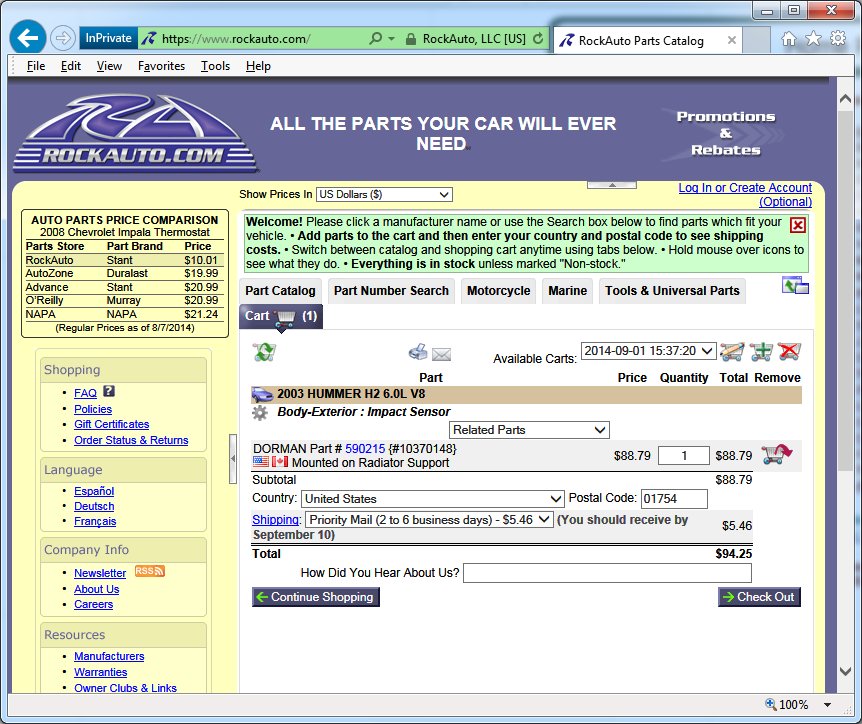Collapse the header using the up arrow handle
The height and width of the screenshot is (724, 862).
pos(612,185)
